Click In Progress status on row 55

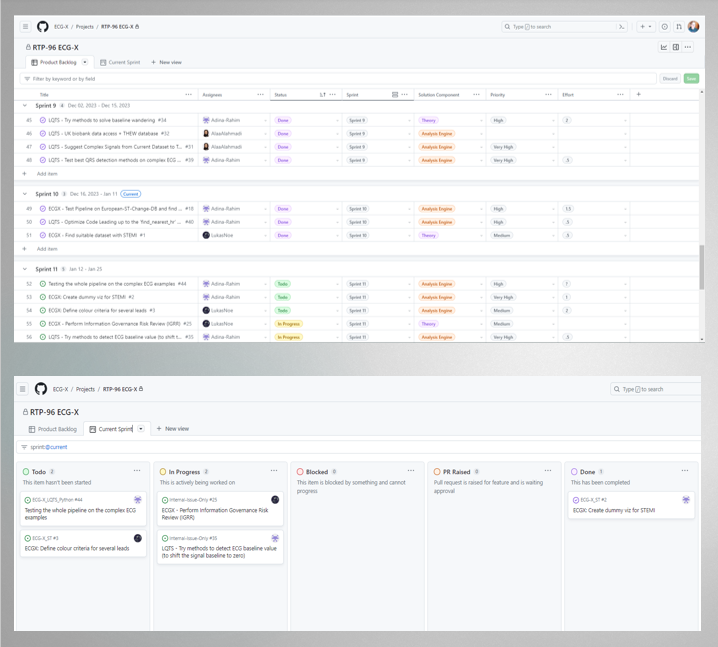click(288, 324)
